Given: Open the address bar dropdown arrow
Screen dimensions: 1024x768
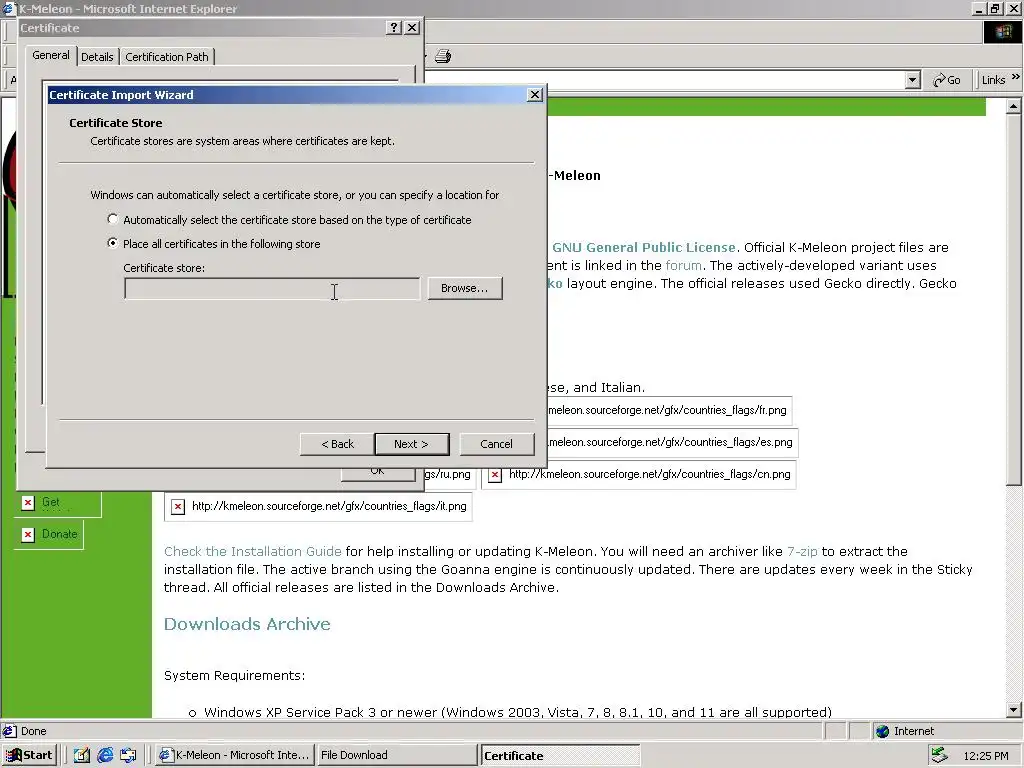Looking at the screenshot, I should [912, 80].
